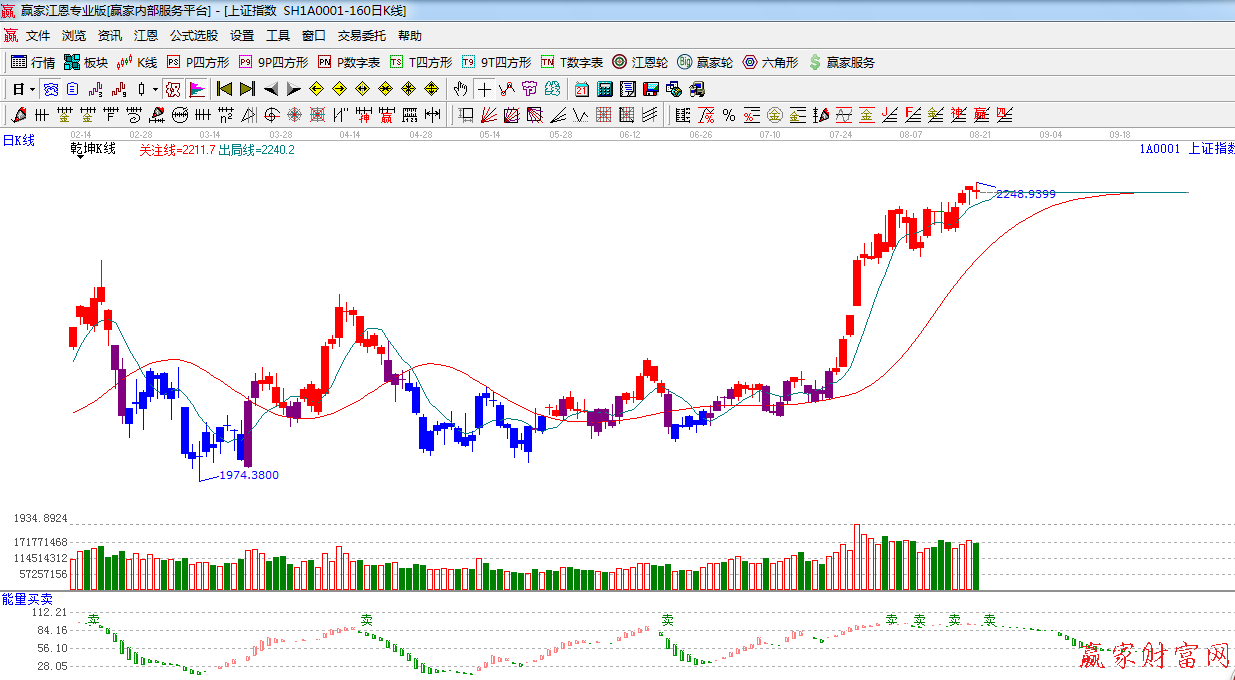Screen dimensions: 1235x680
Task: Click the 1974.3800 low price label
Action: [x=249, y=475]
